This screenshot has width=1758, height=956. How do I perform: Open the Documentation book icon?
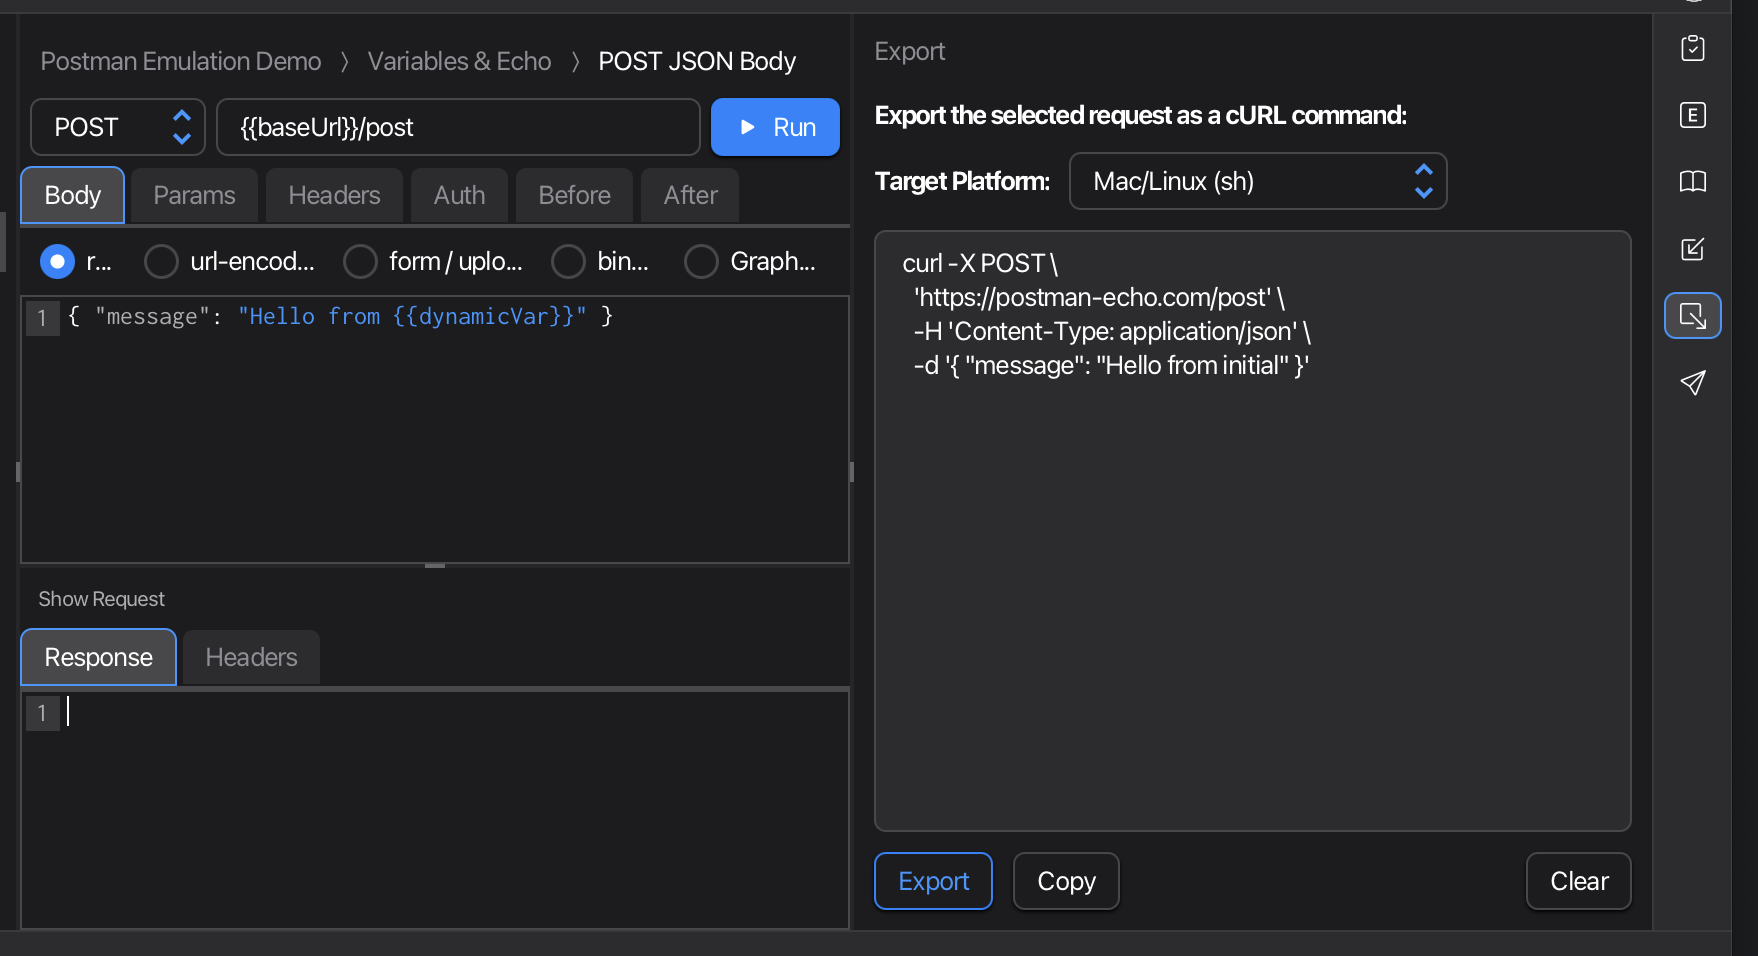[1693, 183]
